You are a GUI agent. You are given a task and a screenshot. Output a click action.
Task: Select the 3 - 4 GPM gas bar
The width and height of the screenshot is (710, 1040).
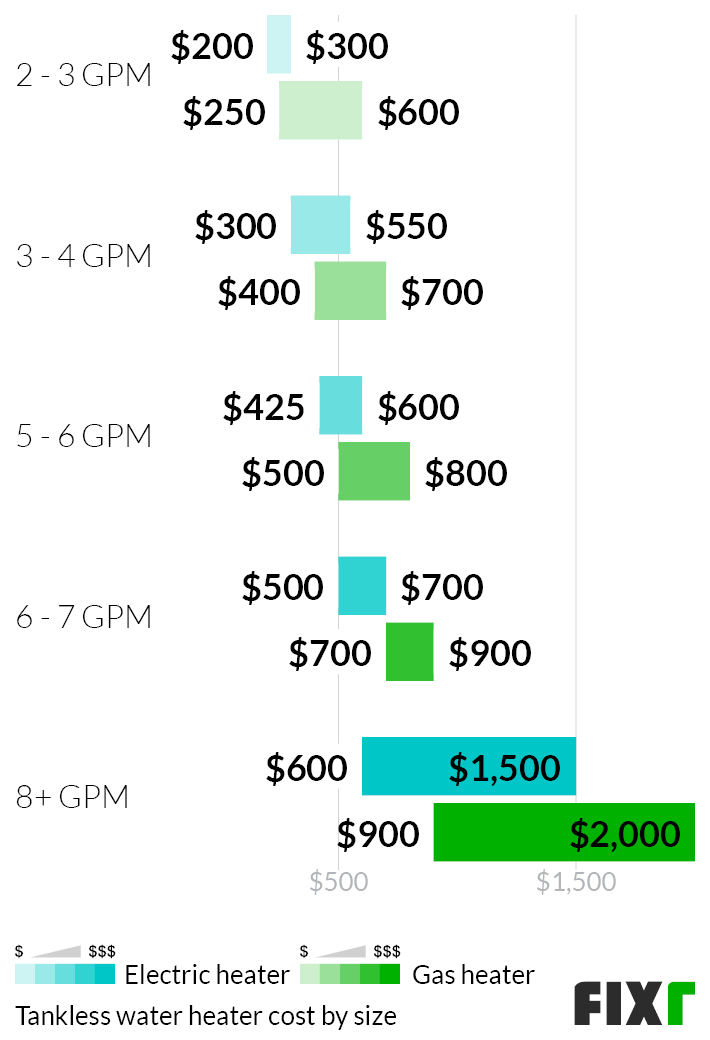tap(350, 291)
